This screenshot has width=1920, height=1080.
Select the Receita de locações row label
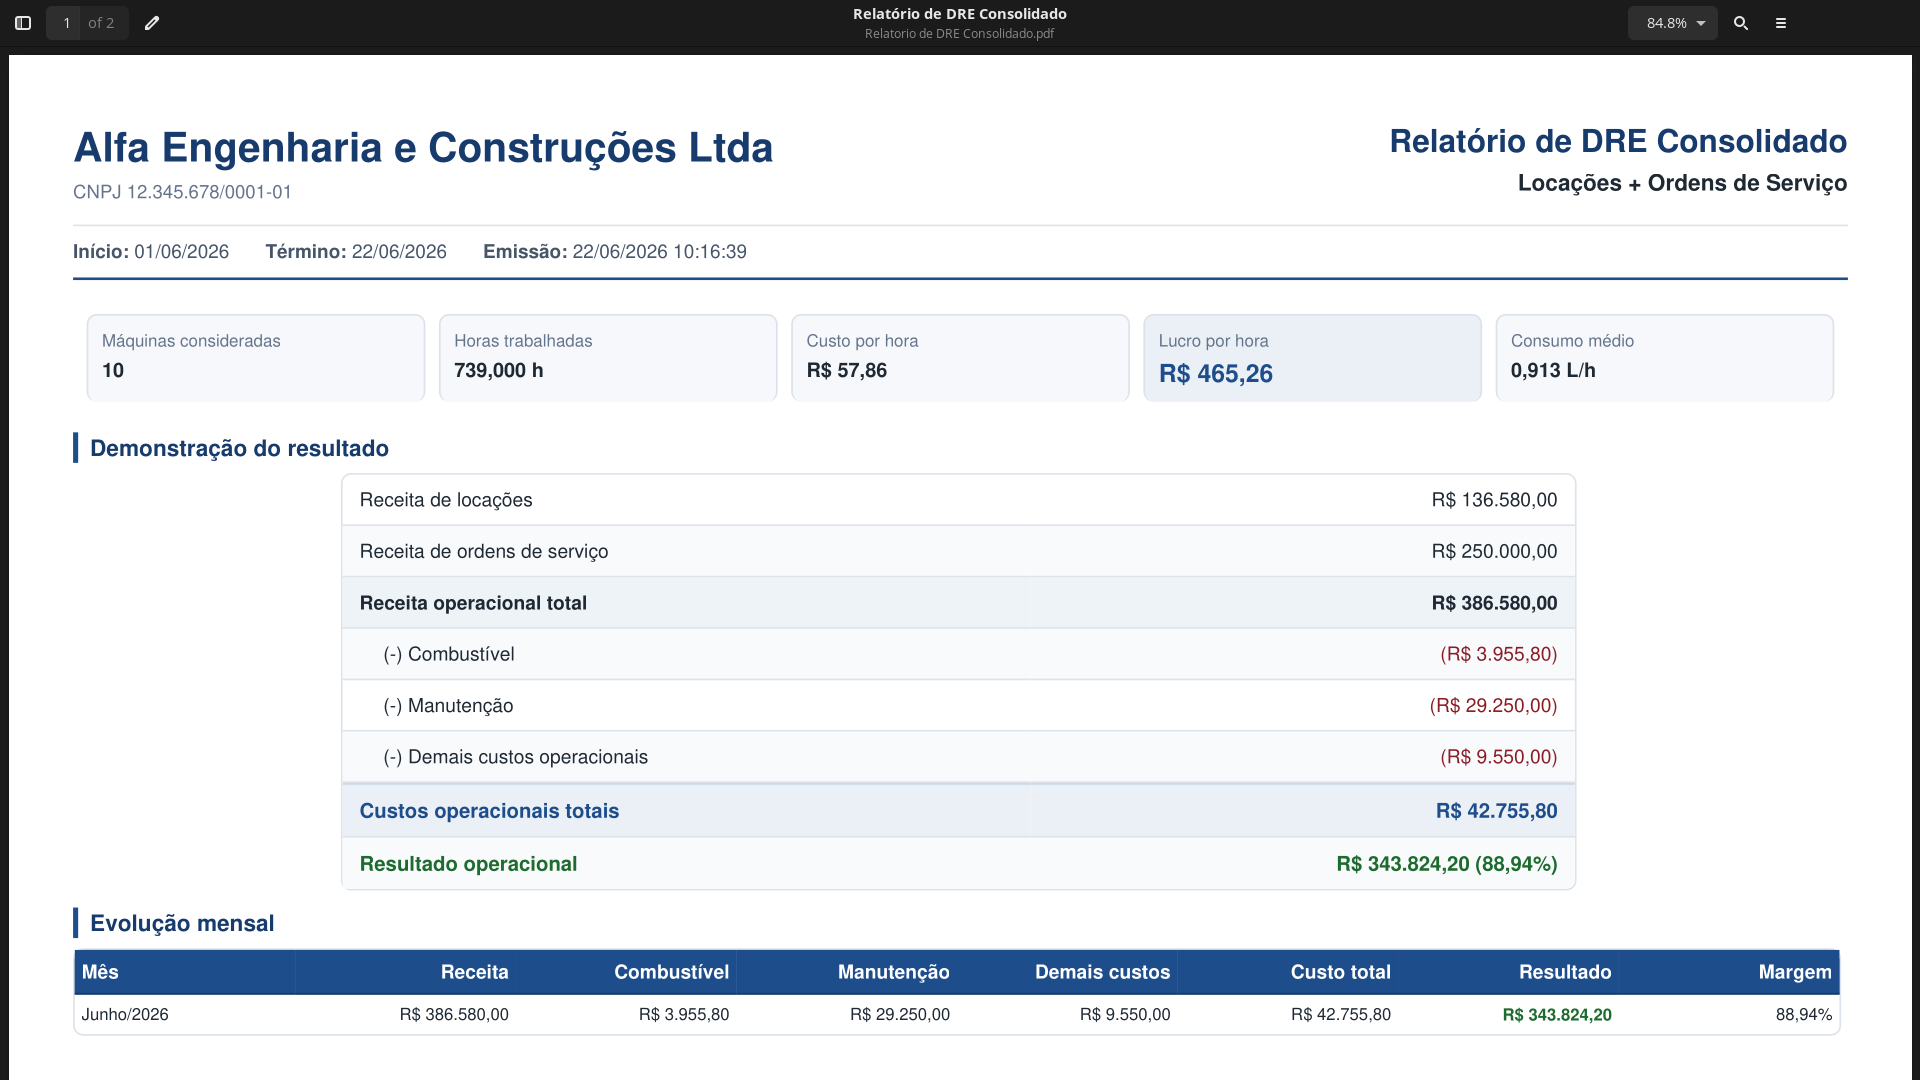tap(446, 500)
